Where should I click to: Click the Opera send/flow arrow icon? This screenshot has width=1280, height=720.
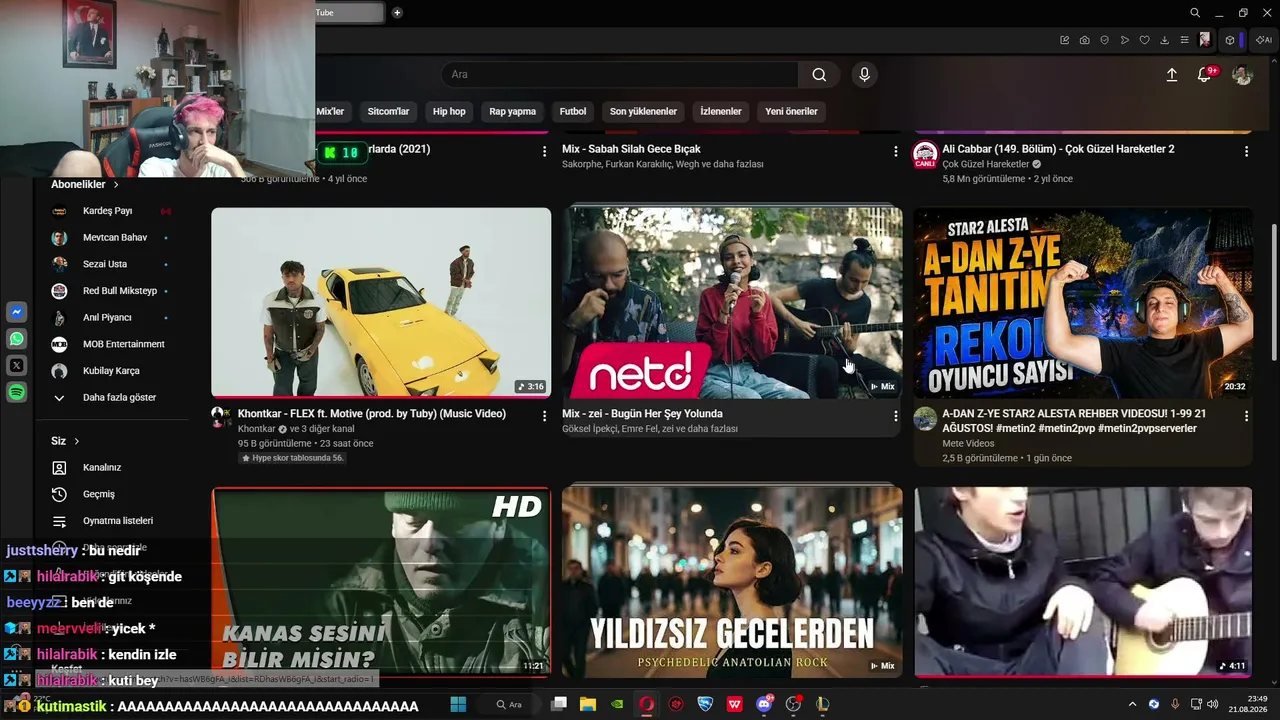(1125, 40)
